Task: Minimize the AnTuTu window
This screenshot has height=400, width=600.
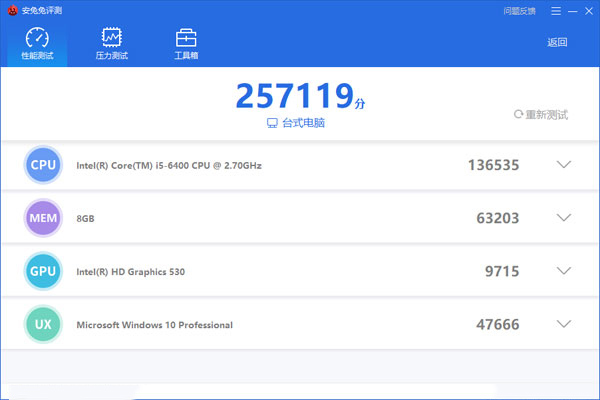Action: [572, 11]
